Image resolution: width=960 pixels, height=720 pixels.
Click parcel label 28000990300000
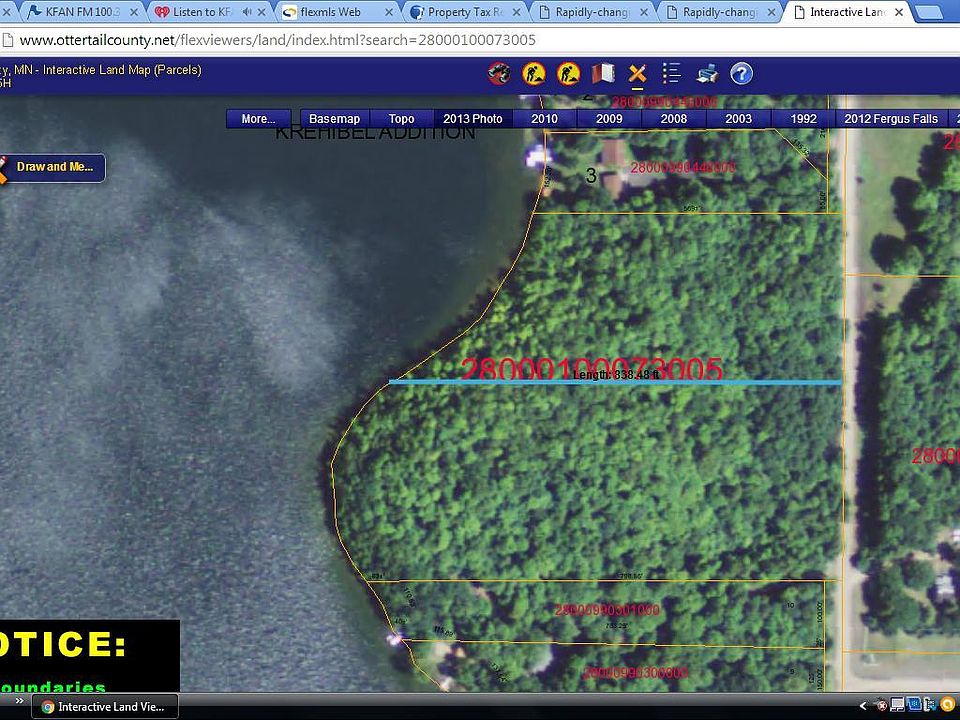pos(636,673)
